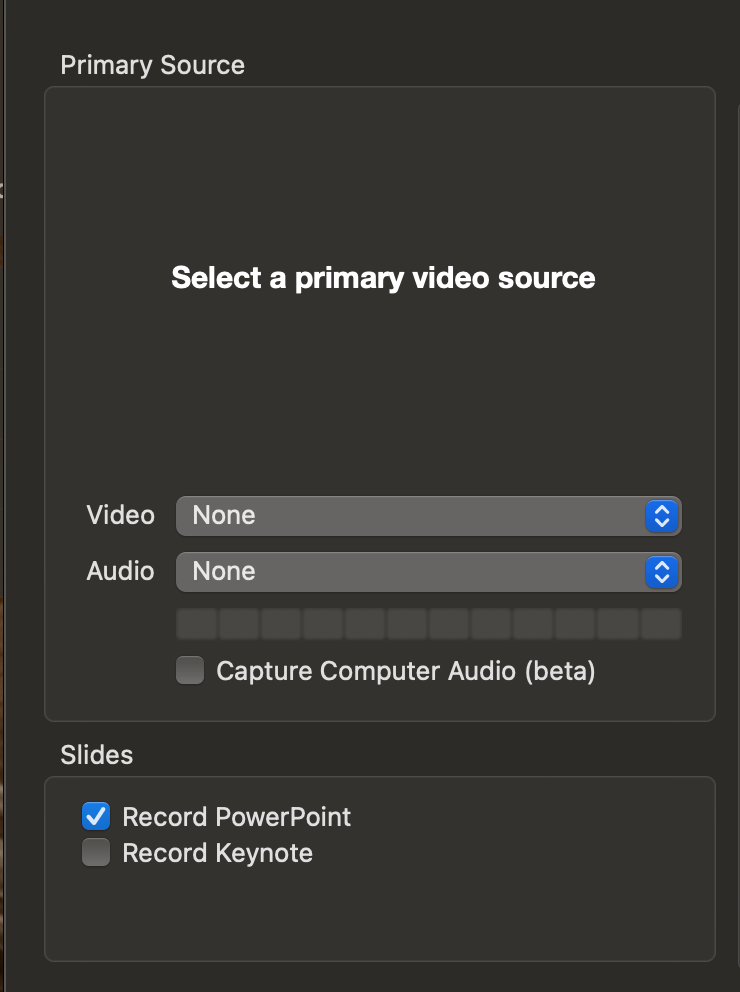Screen dimensions: 740x992
Task: Click the Primary Source section header
Action: (153, 65)
